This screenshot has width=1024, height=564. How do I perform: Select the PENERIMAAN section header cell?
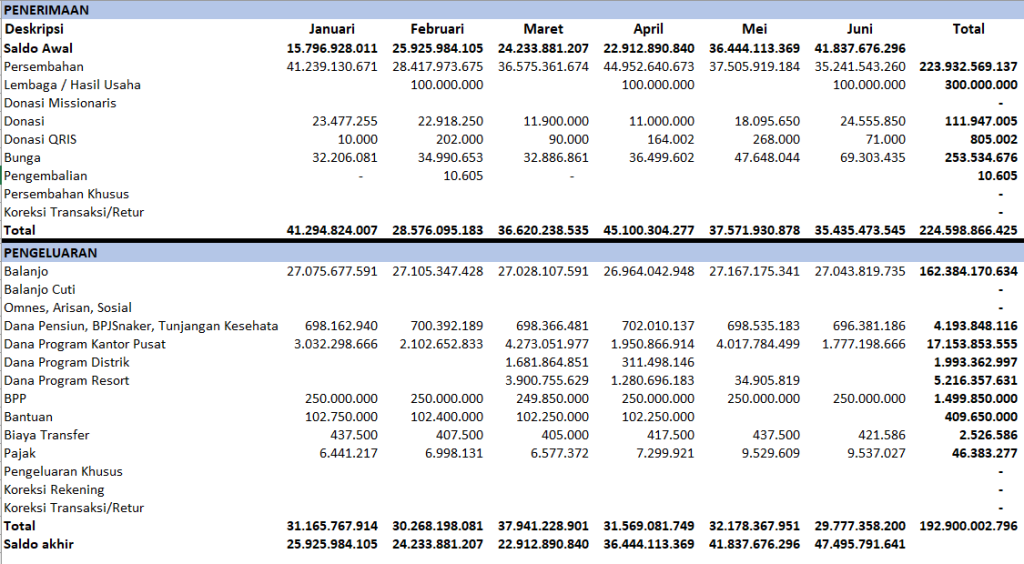(x=46, y=10)
